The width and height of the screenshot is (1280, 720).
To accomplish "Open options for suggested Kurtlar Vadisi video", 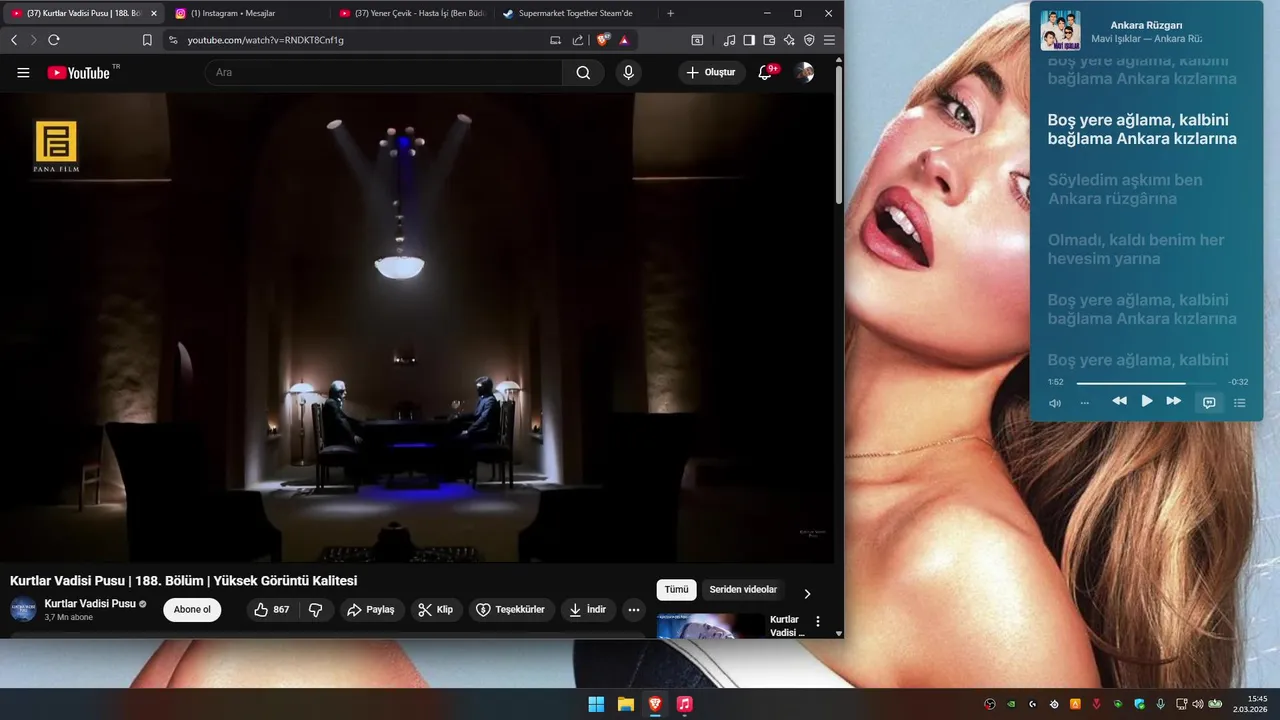I will coord(818,621).
